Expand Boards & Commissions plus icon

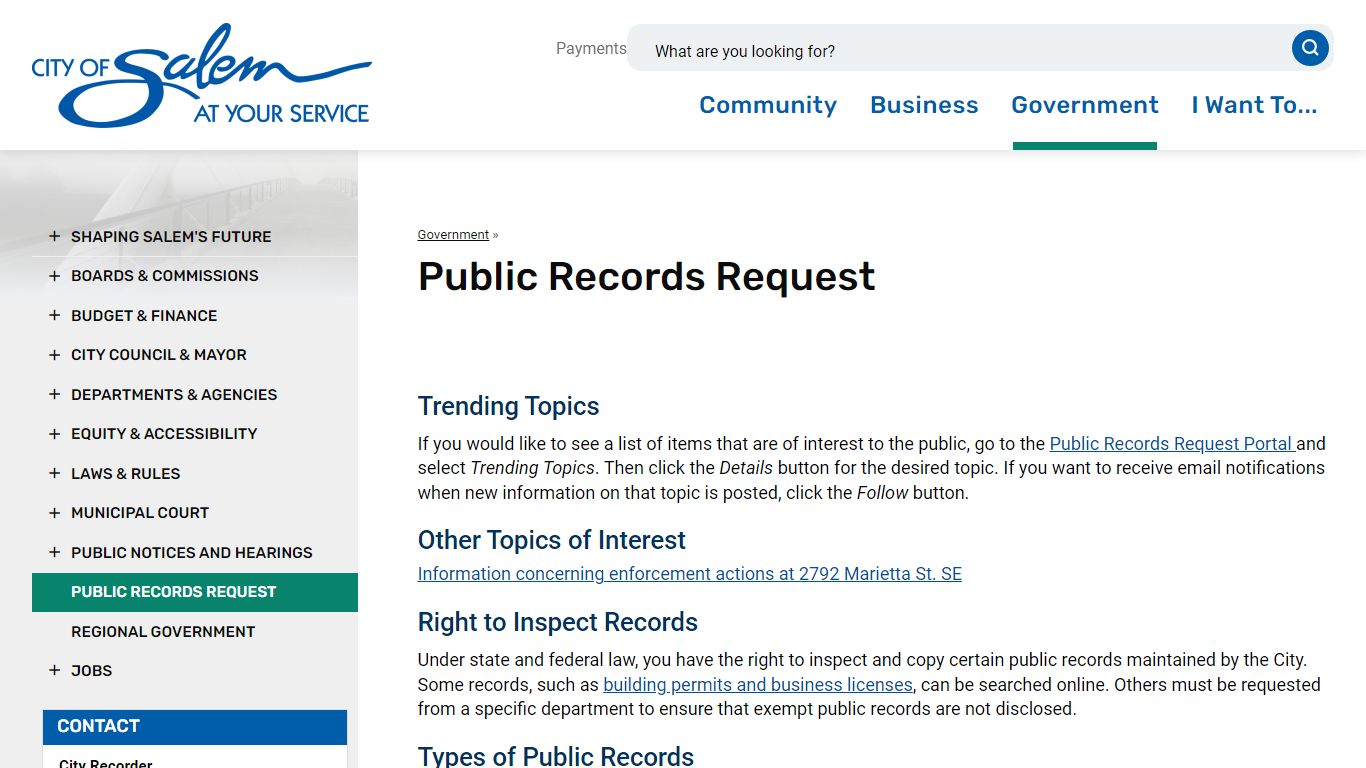[54, 276]
